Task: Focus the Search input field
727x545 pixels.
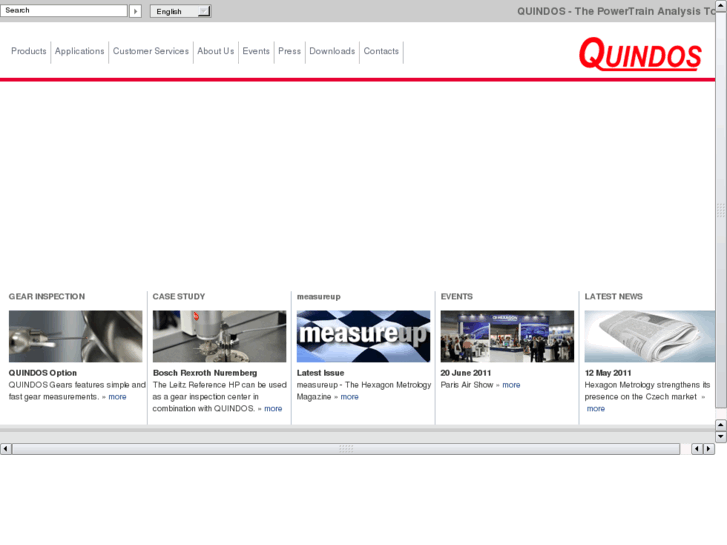Action: (64, 11)
